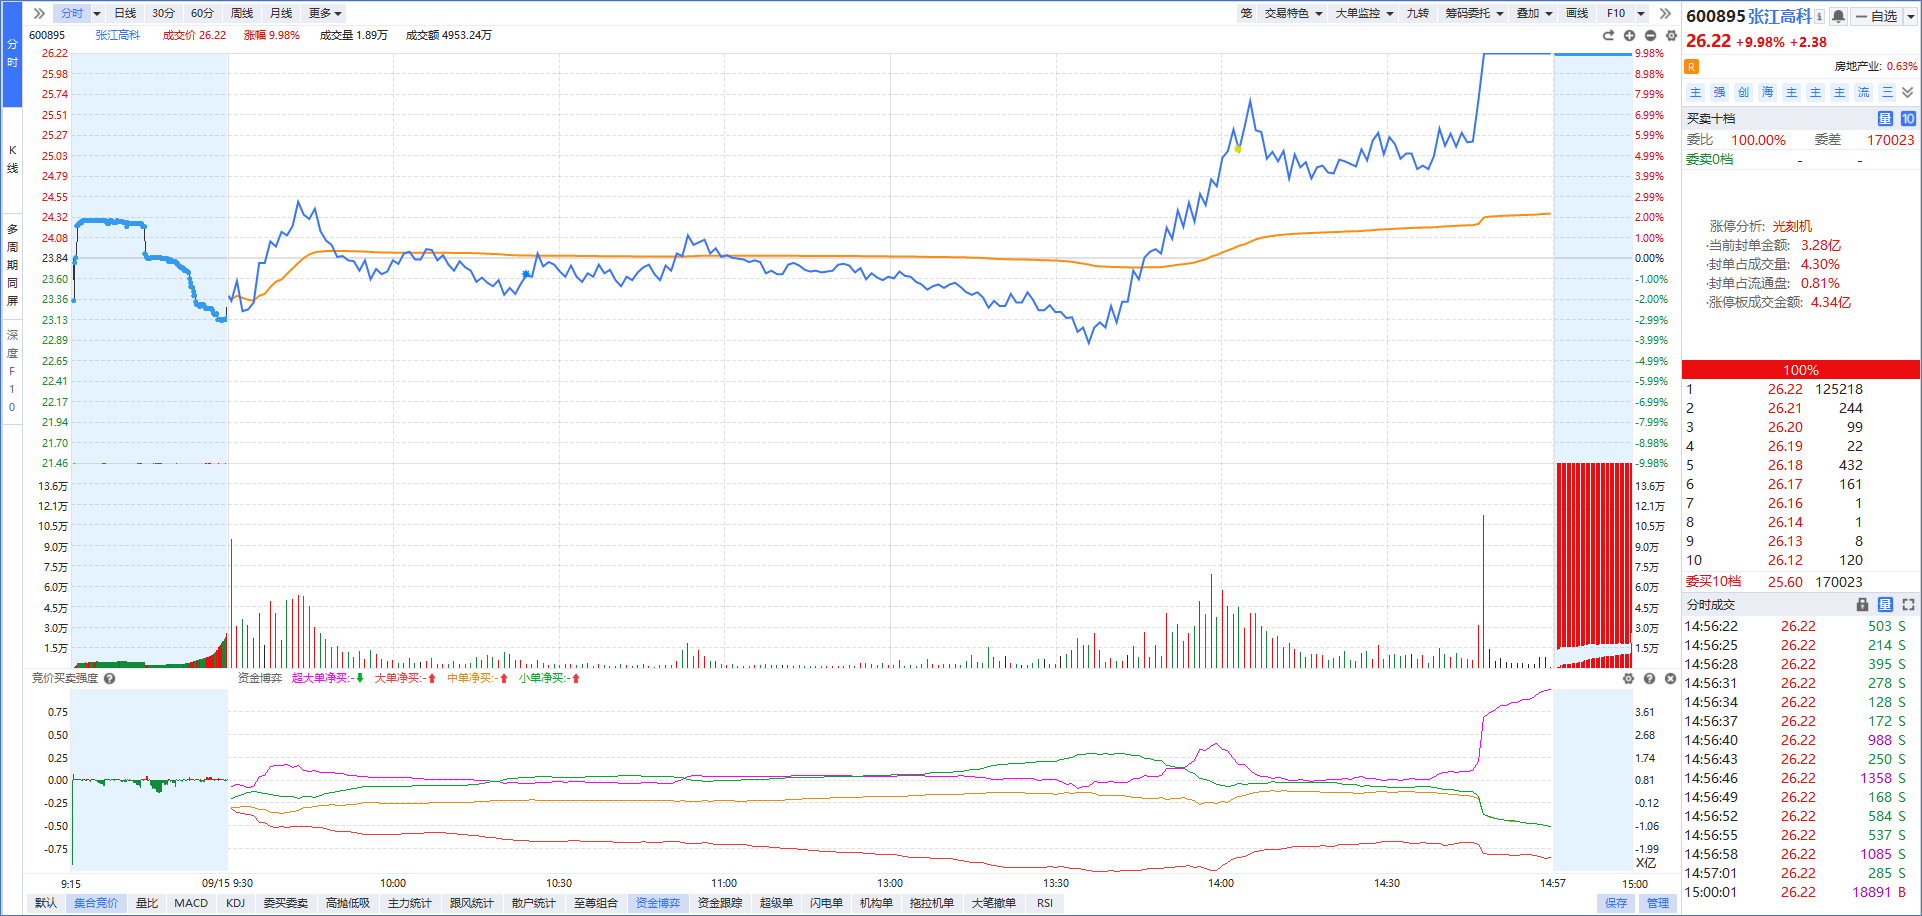This screenshot has height=916, width=1922.
Task: Click the orange R badge icon
Action: coord(1692,67)
